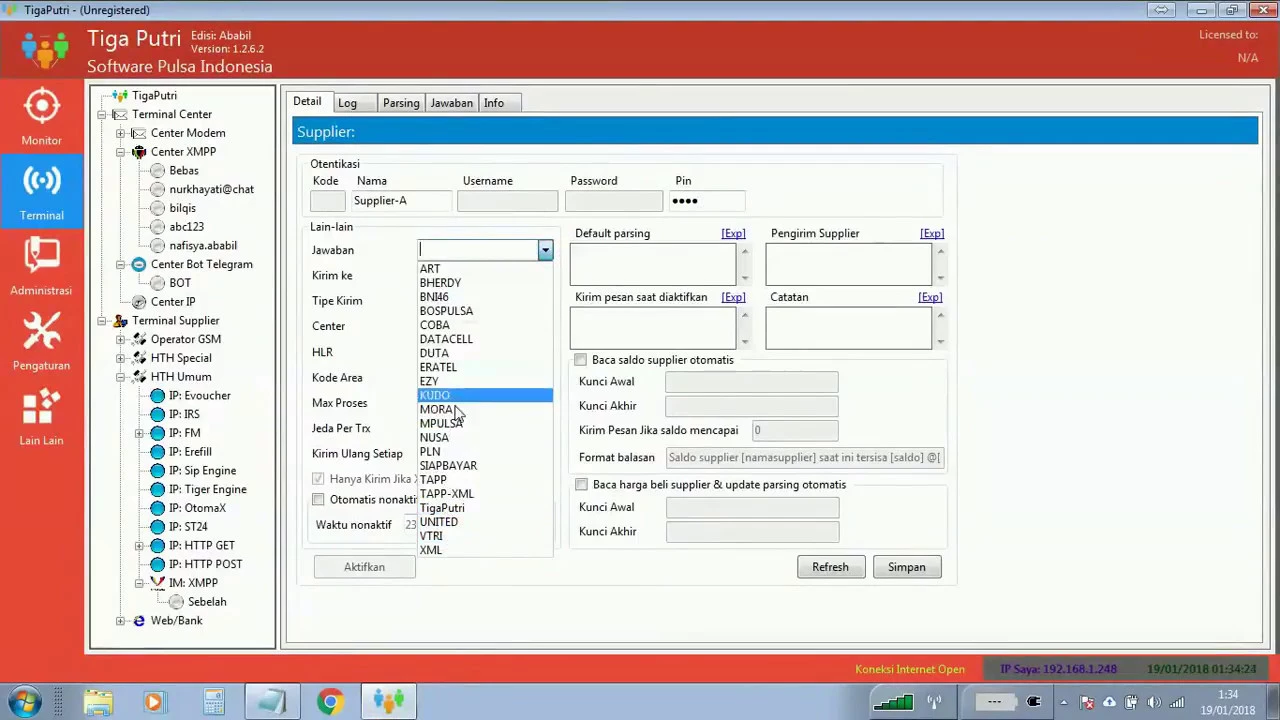Image resolution: width=1280 pixels, height=720 pixels.
Task: Select the Sebelah tree entry
Action: (207, 602)
